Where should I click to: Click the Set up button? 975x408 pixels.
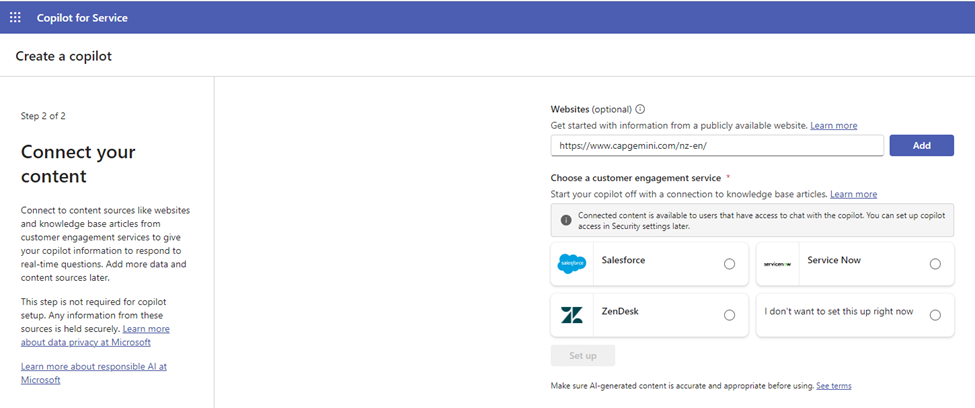click(x=583, y=356)
